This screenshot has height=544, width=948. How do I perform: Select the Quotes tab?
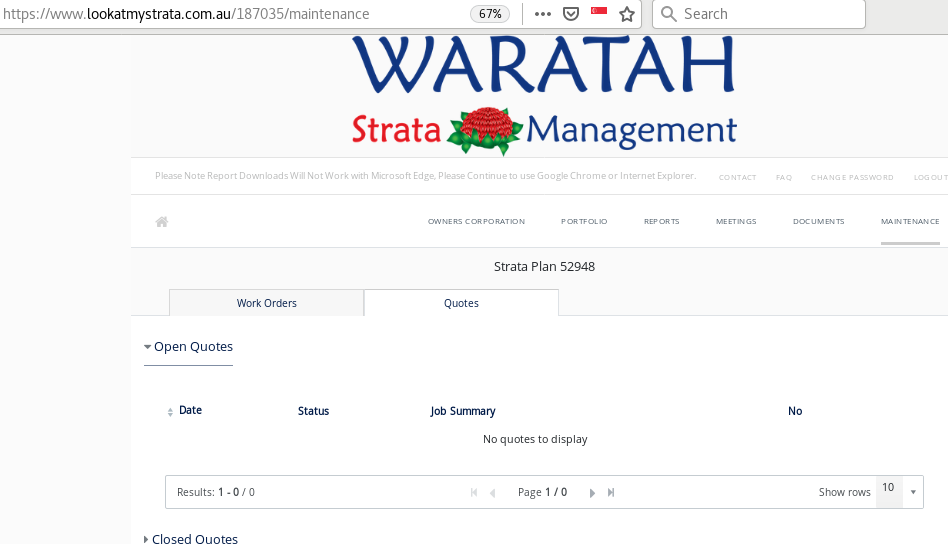(461, 303)
